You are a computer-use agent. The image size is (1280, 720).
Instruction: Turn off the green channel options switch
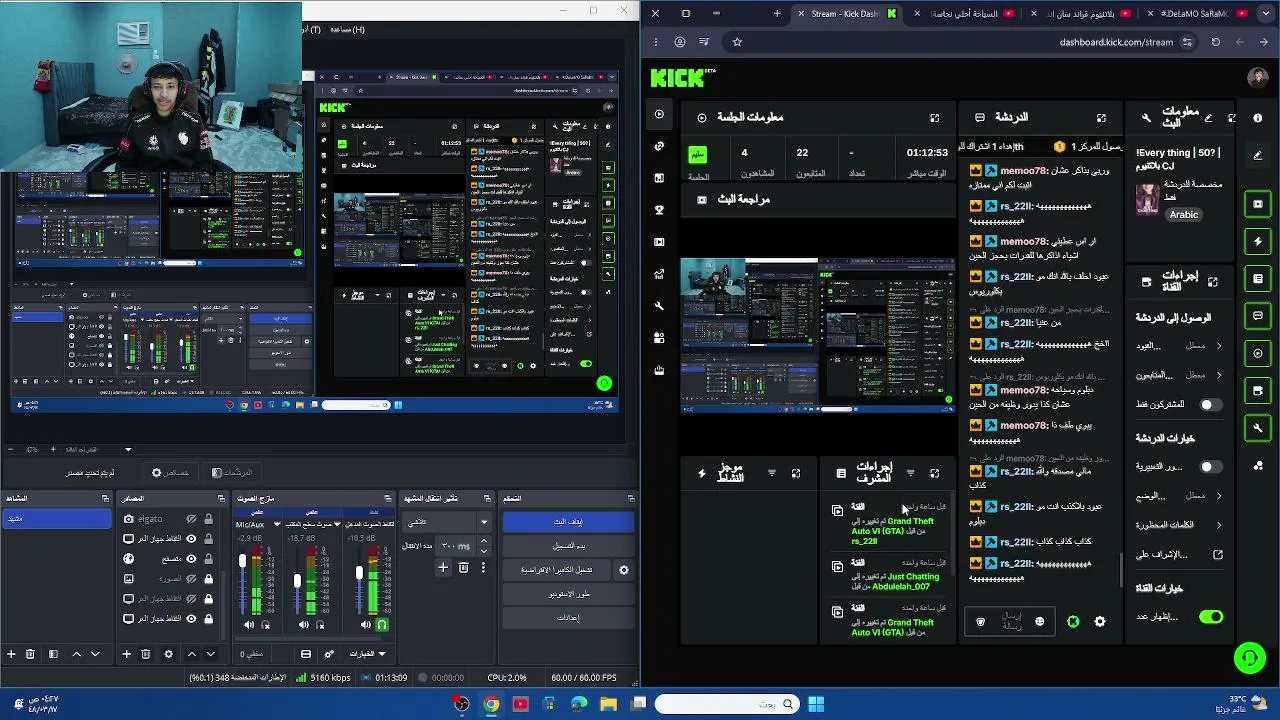point(1211,617)
